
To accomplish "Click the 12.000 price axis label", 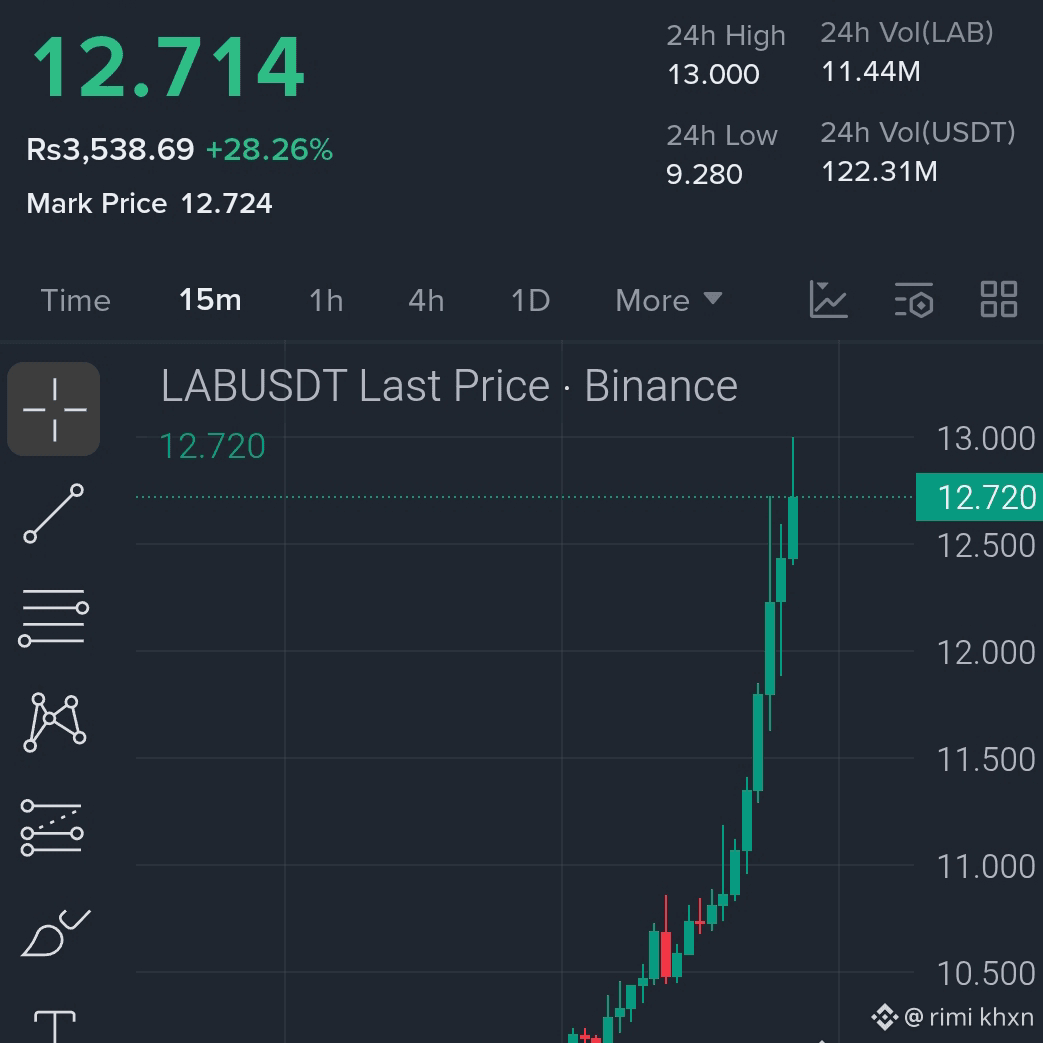I will (x=986, y=653).
